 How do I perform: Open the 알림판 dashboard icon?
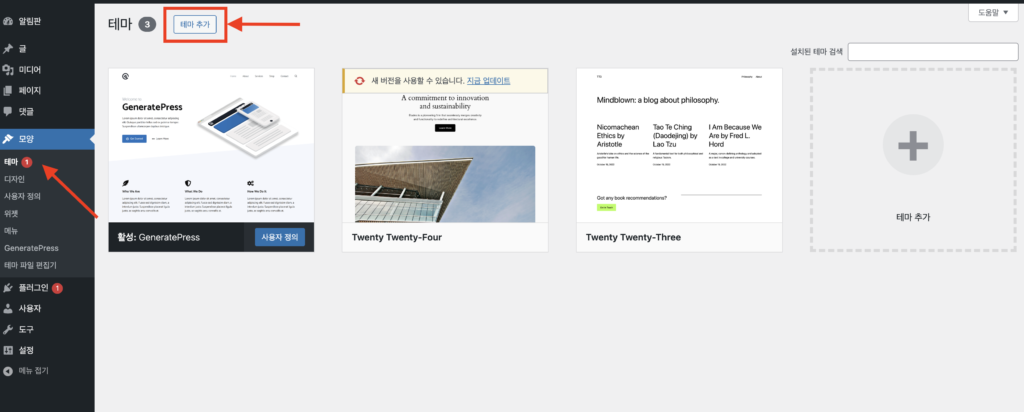(x=8, y=22)
